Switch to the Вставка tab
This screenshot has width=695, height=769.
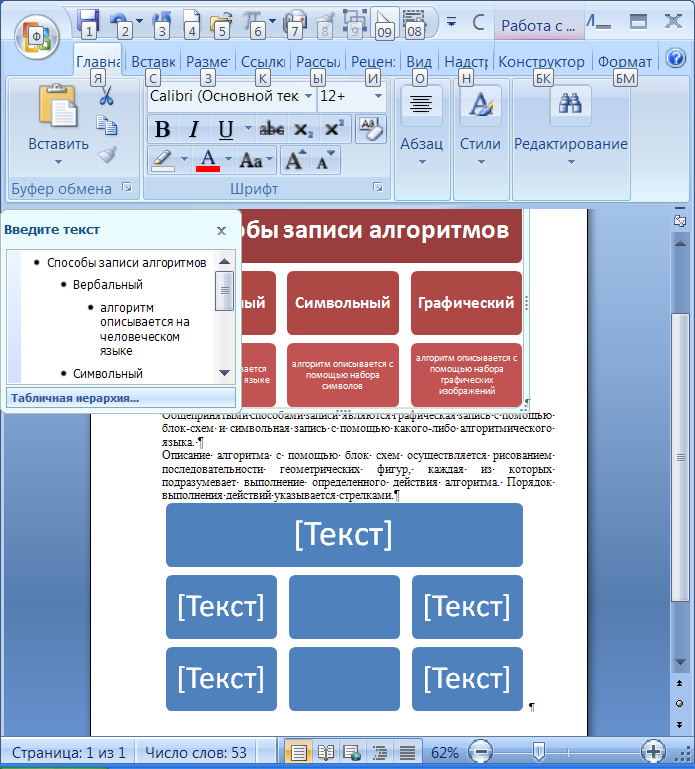pos(153,62)
